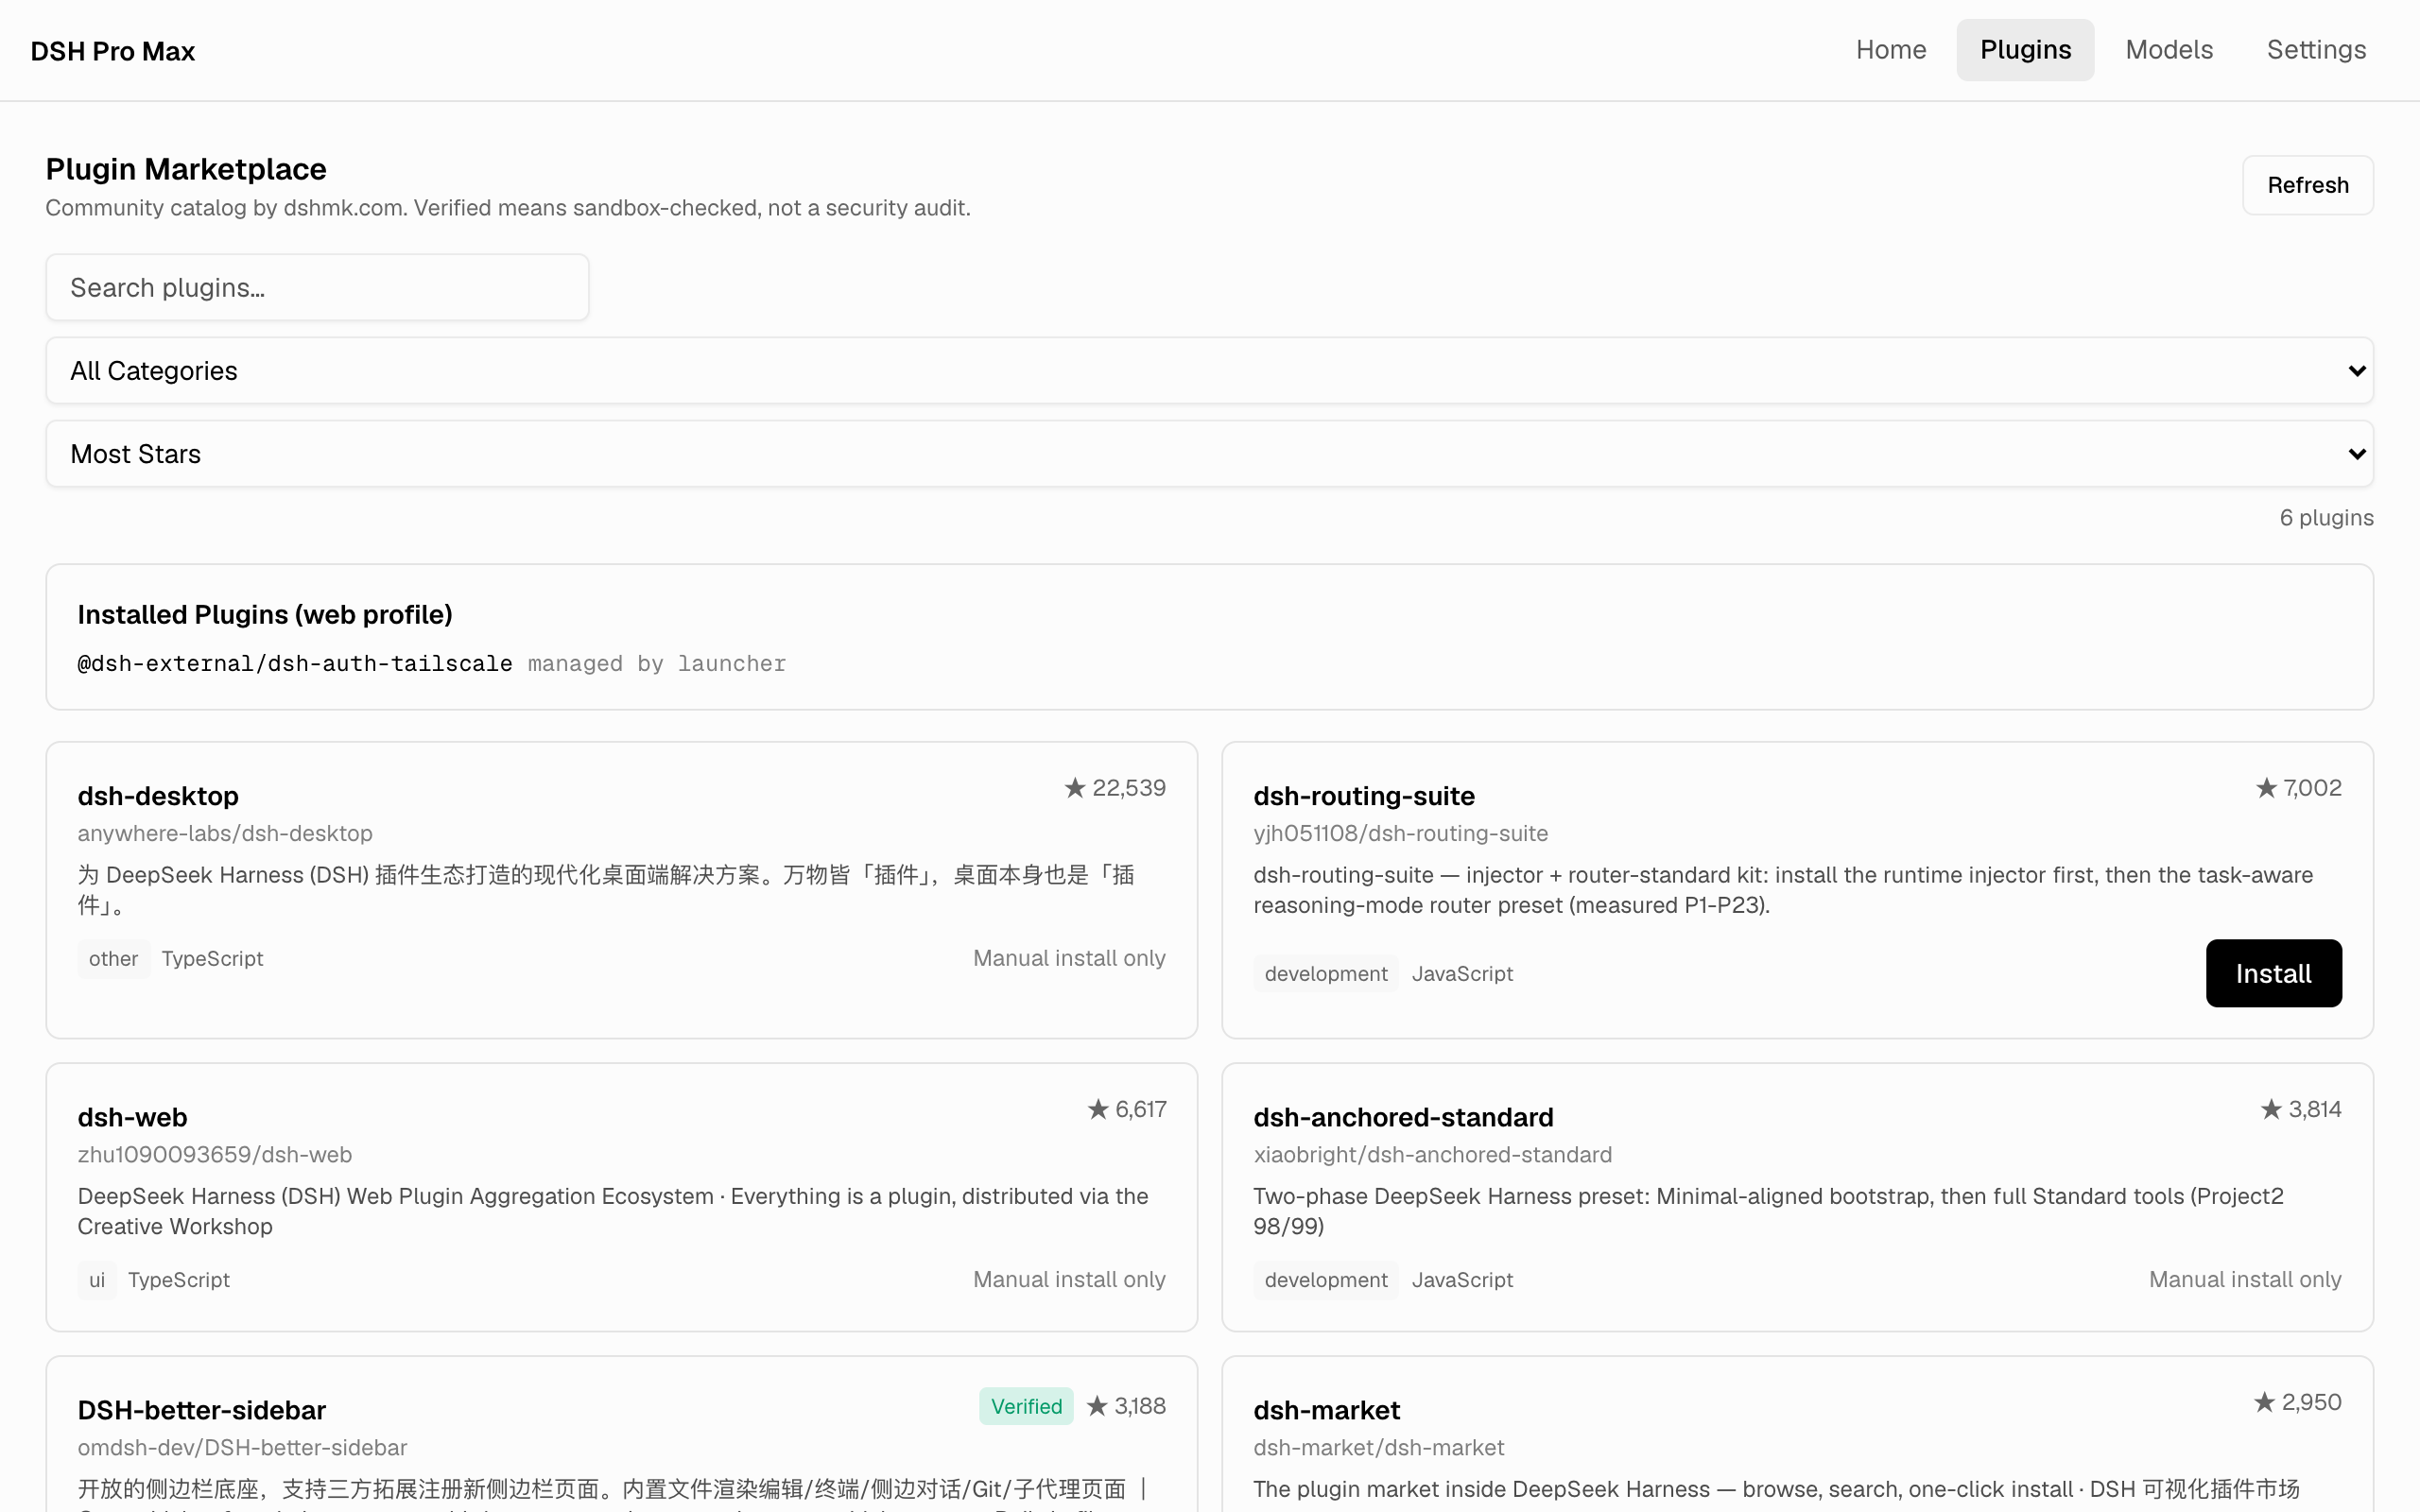Click the 'development' tag on dsh-anchored-standard

pos(1325,1279)
